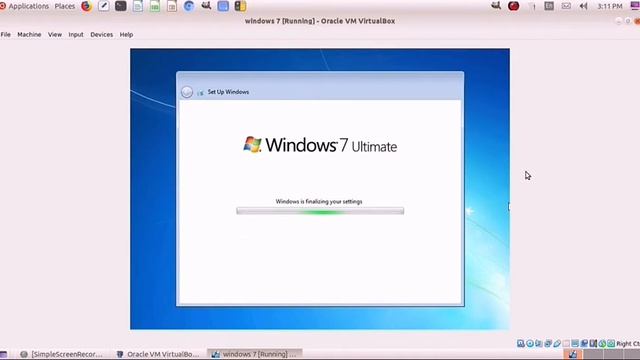Open the Places menu in the top panel
This screenshot has height=360, width=640.
[64, 6]
